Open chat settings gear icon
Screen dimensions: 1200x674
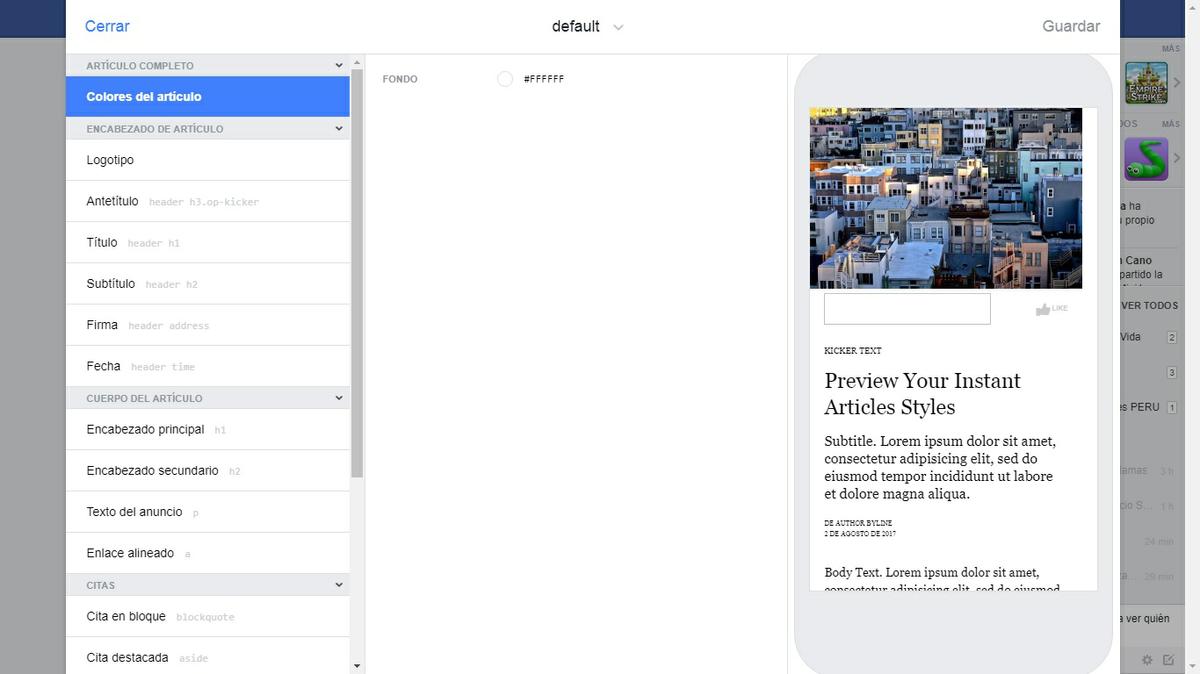[x=1147, y=660]
